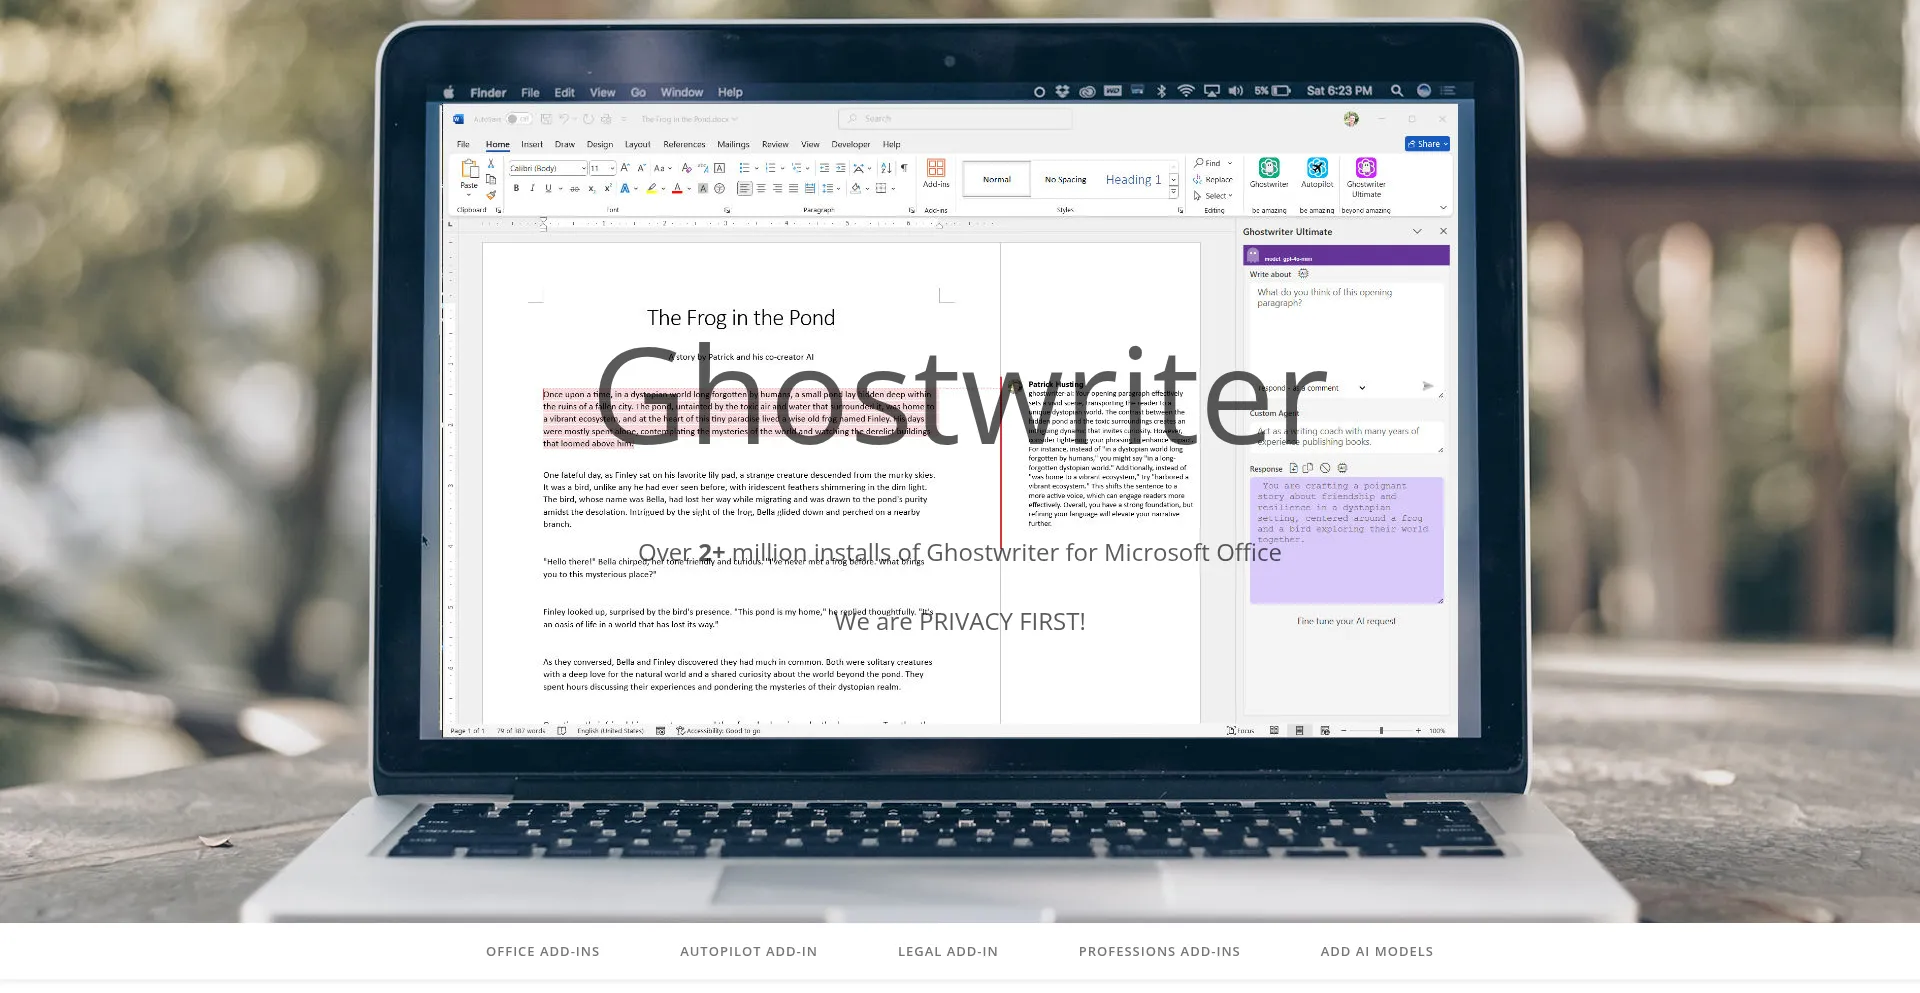Screen dimensions: 1920x993
Task: Apply Italic formatting
Action: tap(532, 188)
